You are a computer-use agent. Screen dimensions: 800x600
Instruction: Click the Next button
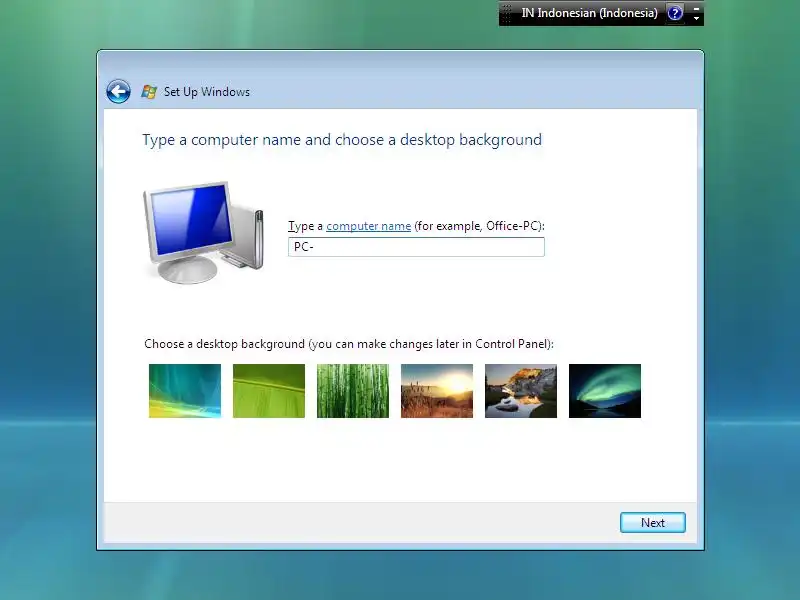pyautogui.click(x=653, y=522)
